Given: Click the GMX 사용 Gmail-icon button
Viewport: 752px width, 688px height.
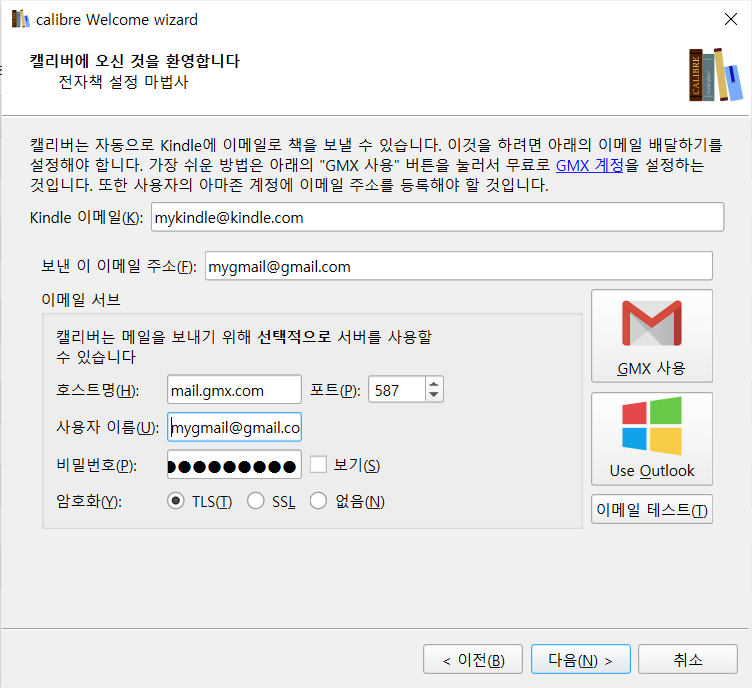Looking at the screenshot, I should click(652, 336).
